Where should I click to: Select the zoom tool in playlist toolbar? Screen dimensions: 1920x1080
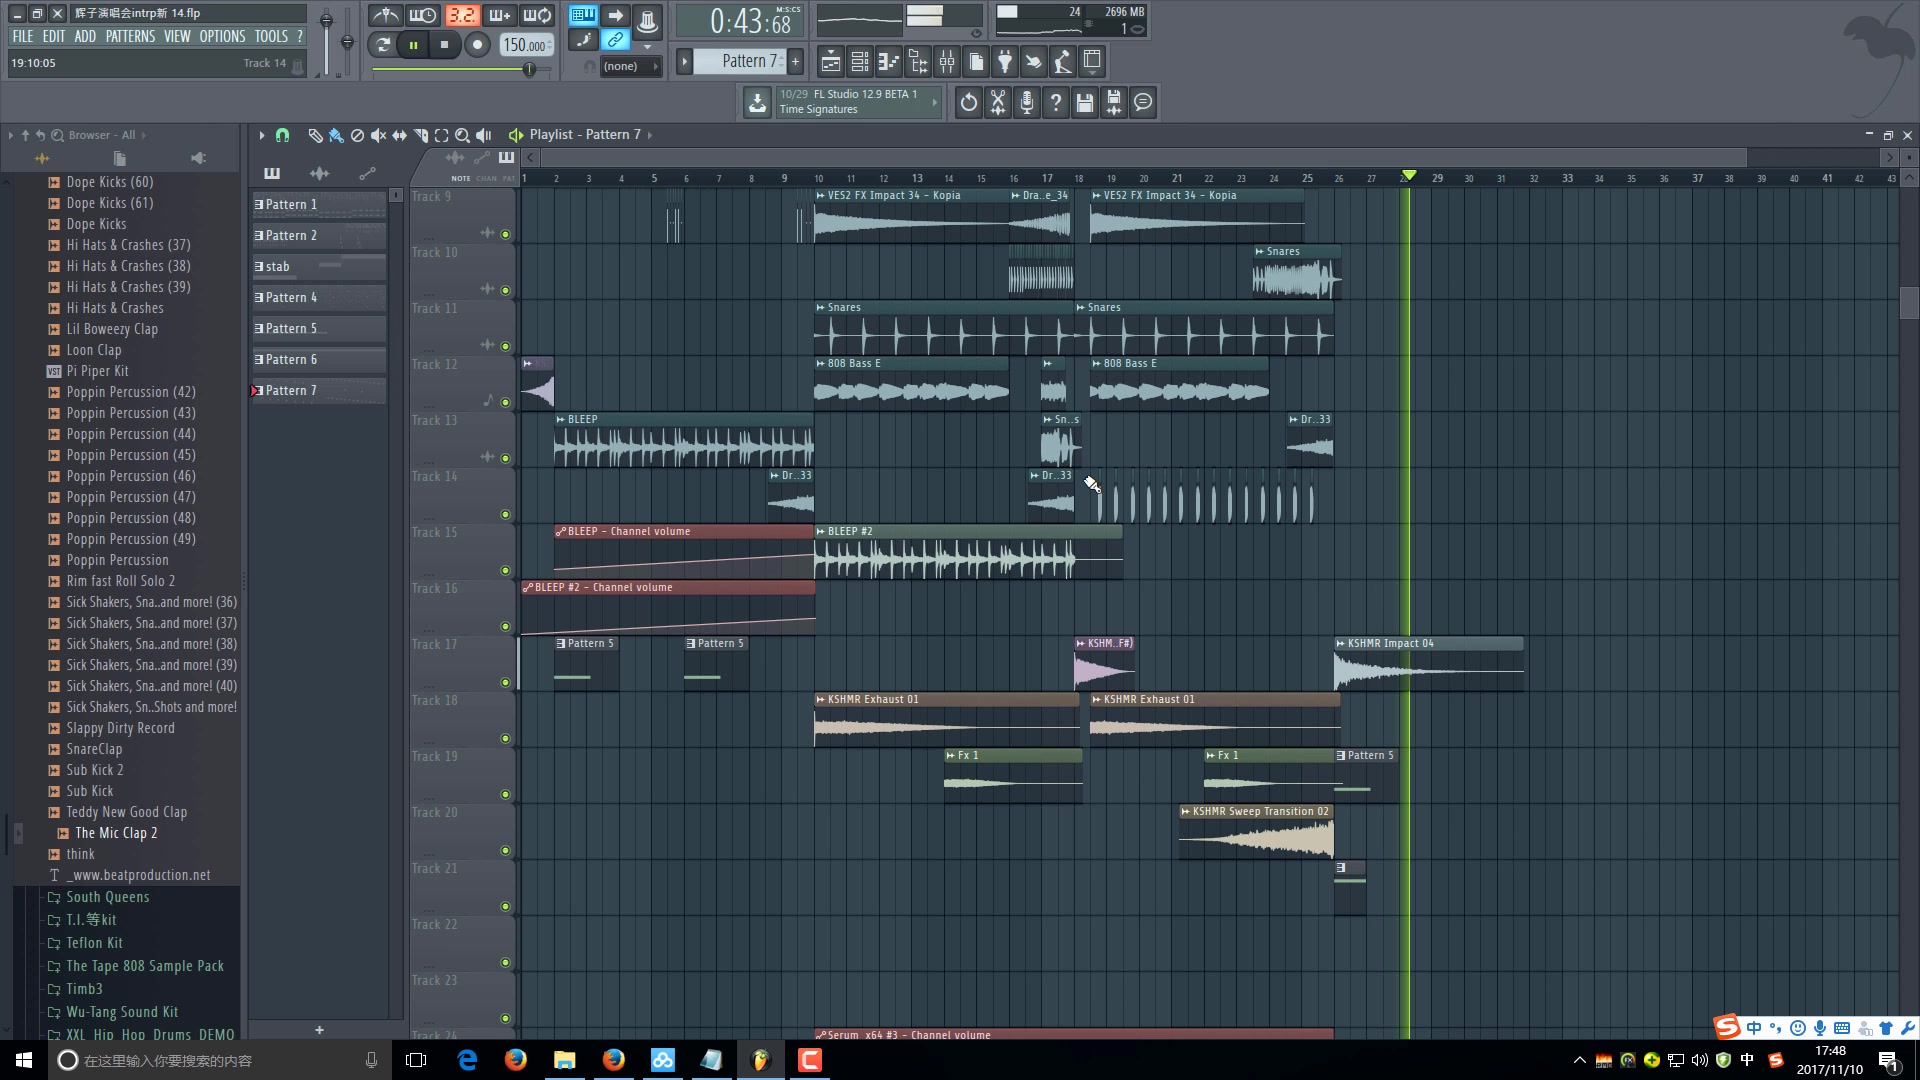coord(462,135)
